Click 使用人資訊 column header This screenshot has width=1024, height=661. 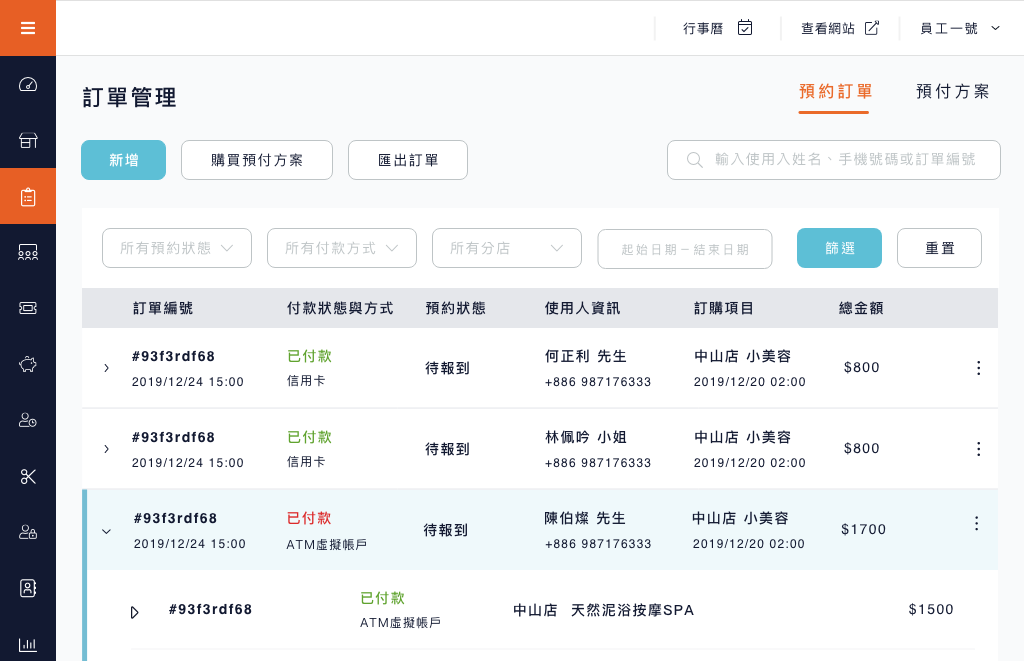pos(583,308)
